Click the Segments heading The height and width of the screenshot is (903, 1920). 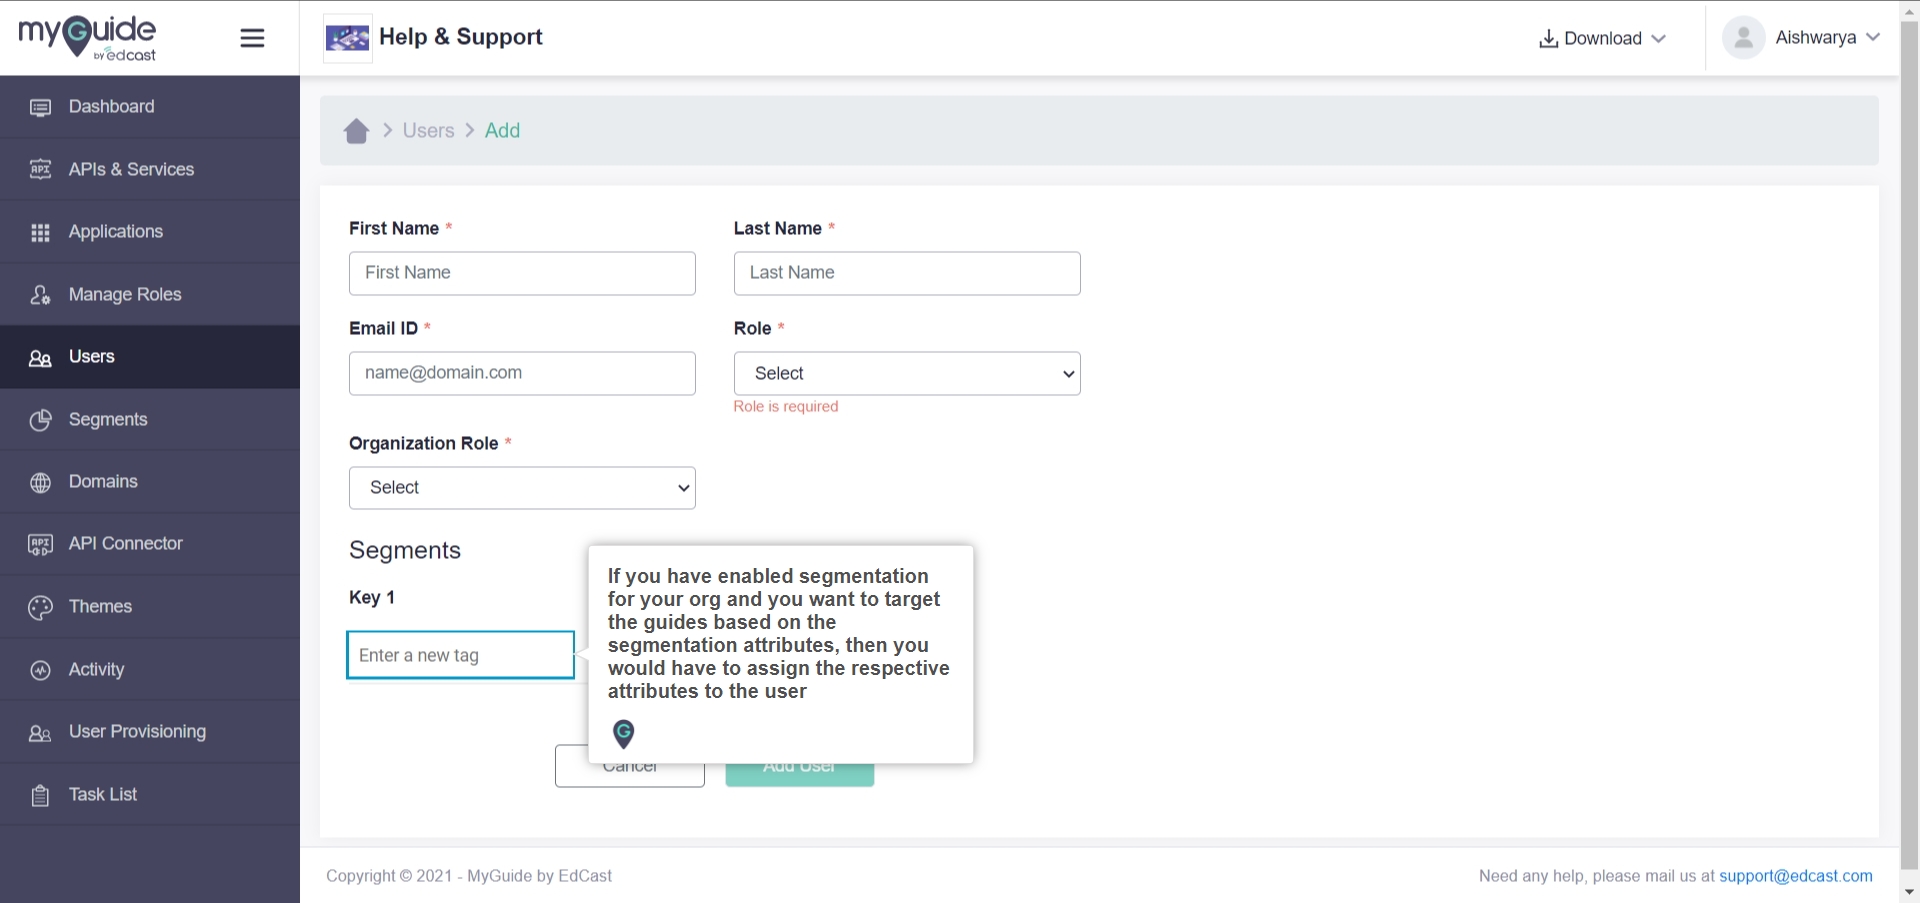405,551
